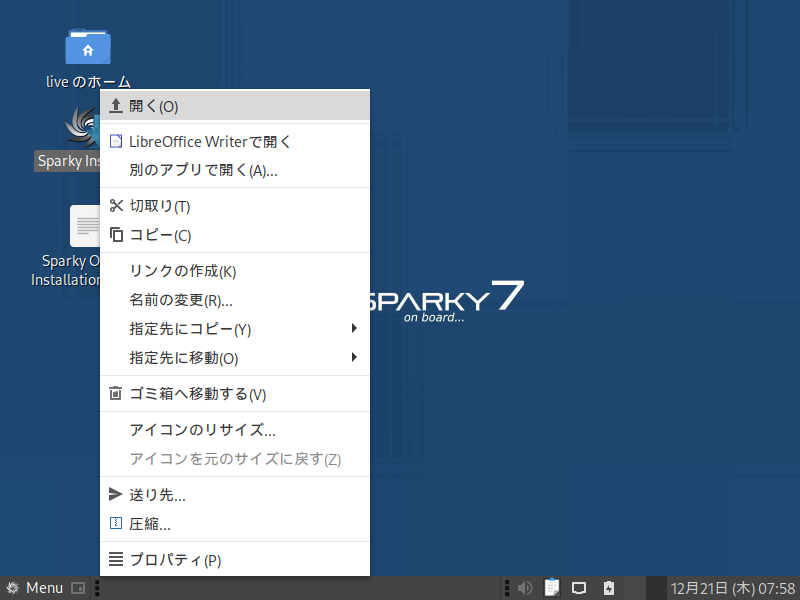
Task: Select 圧縮... menu entry
Action: point(235,523)
